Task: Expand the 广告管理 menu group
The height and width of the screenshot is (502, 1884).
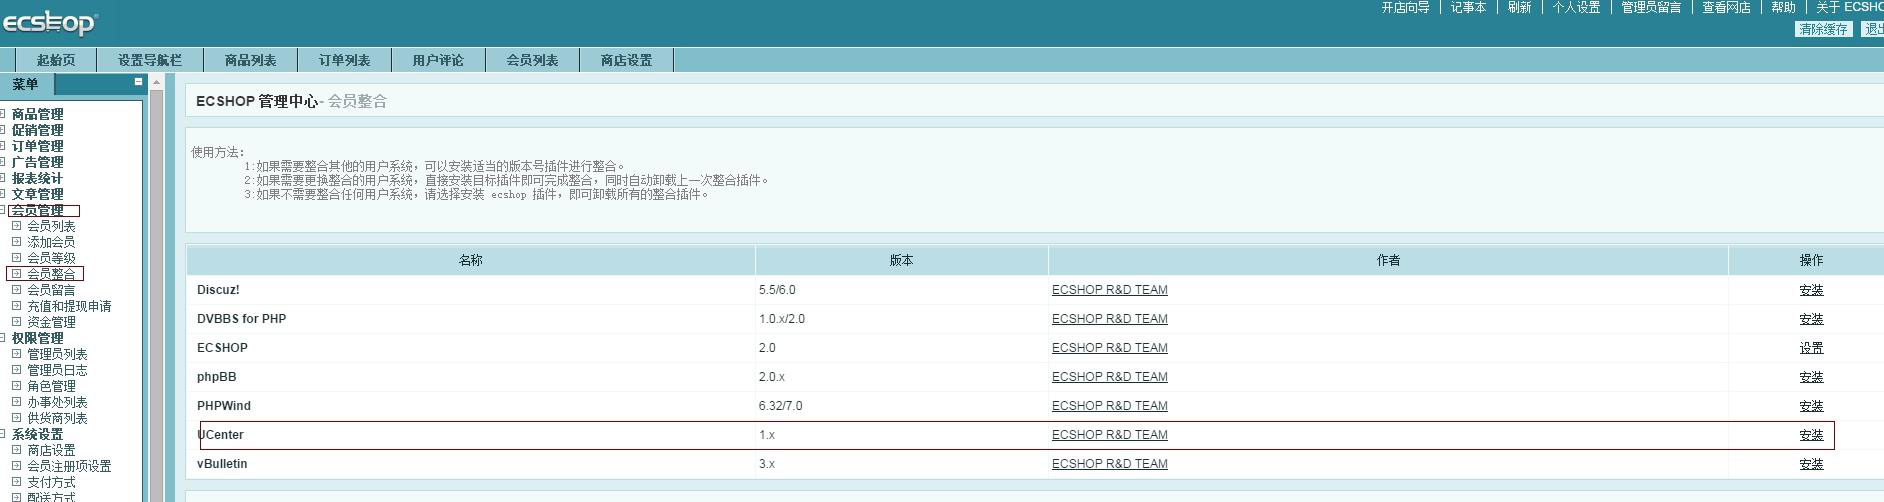Action: (3, 162)
